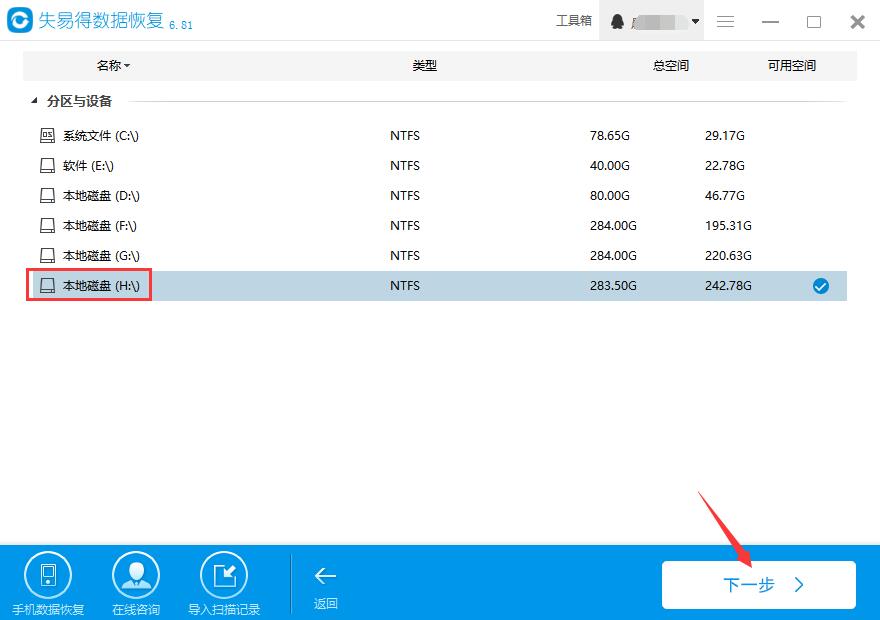Screen dimensions: 880x620
Task: Open 导入扫描记录 import scan record
Action: click(x=224, y=584)
